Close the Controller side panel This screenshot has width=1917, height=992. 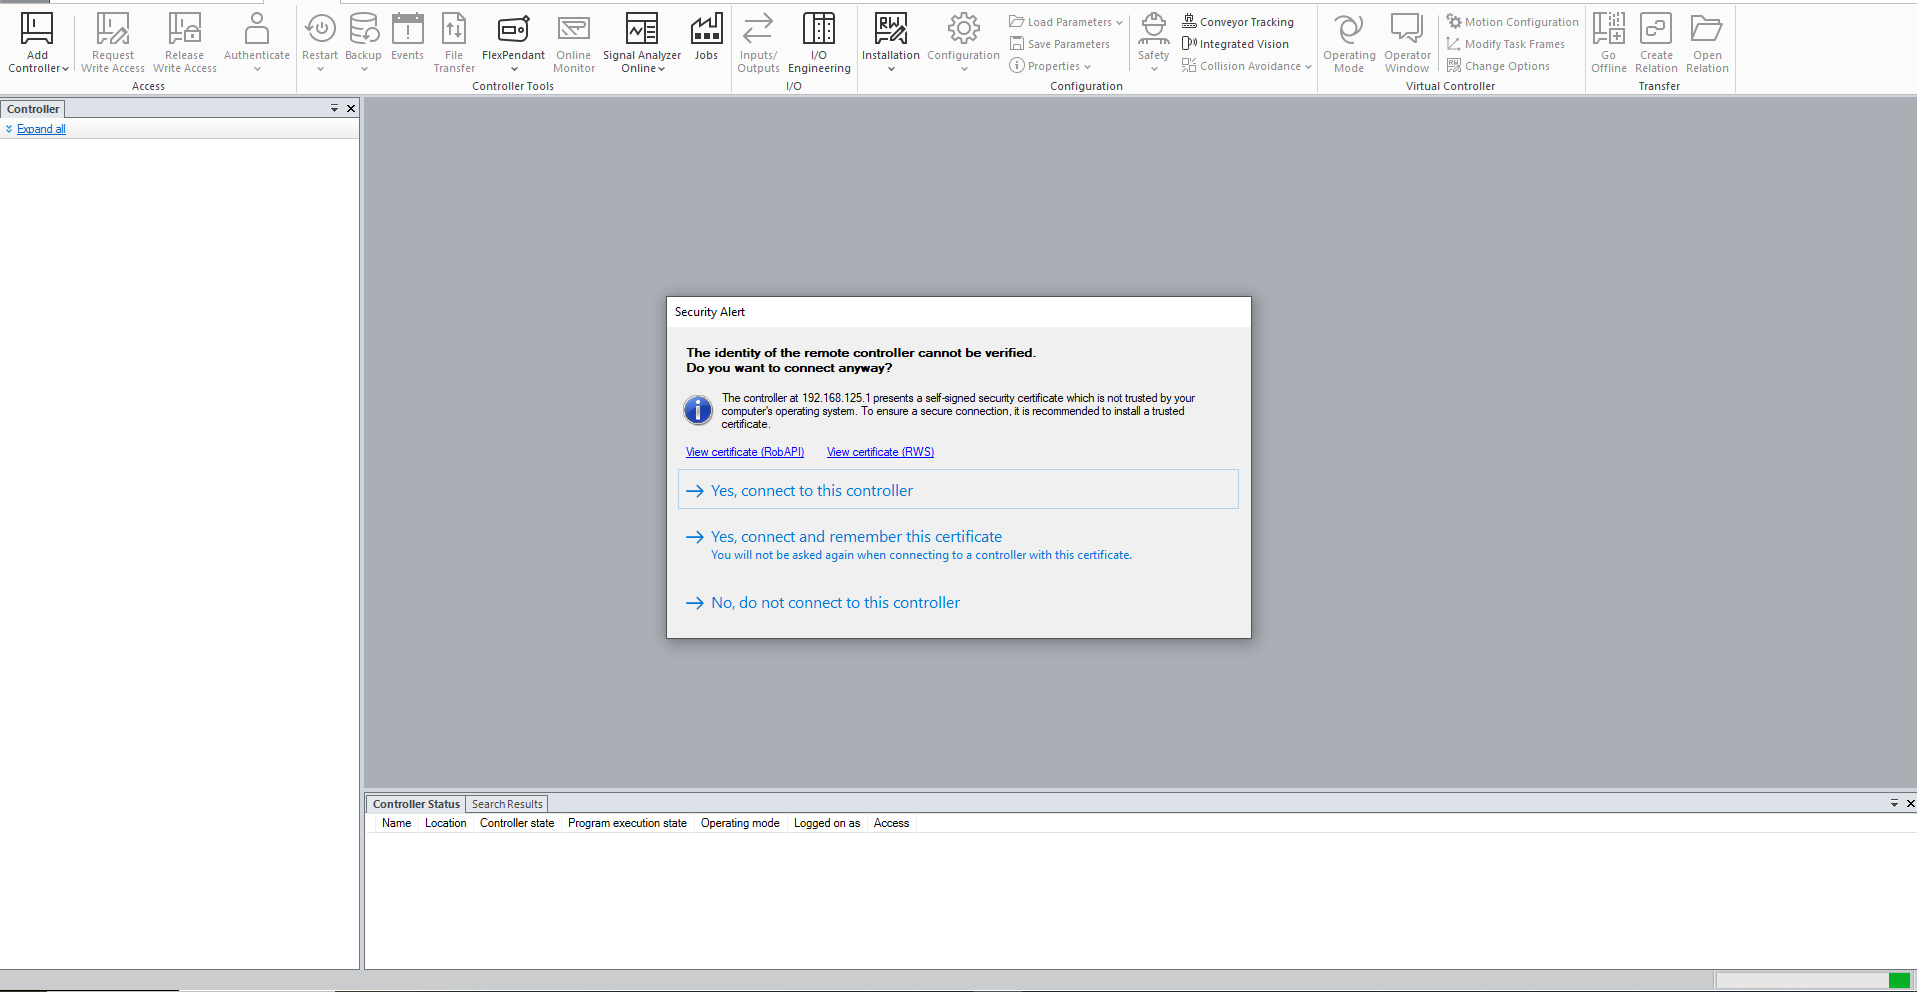tap(351, 108)
